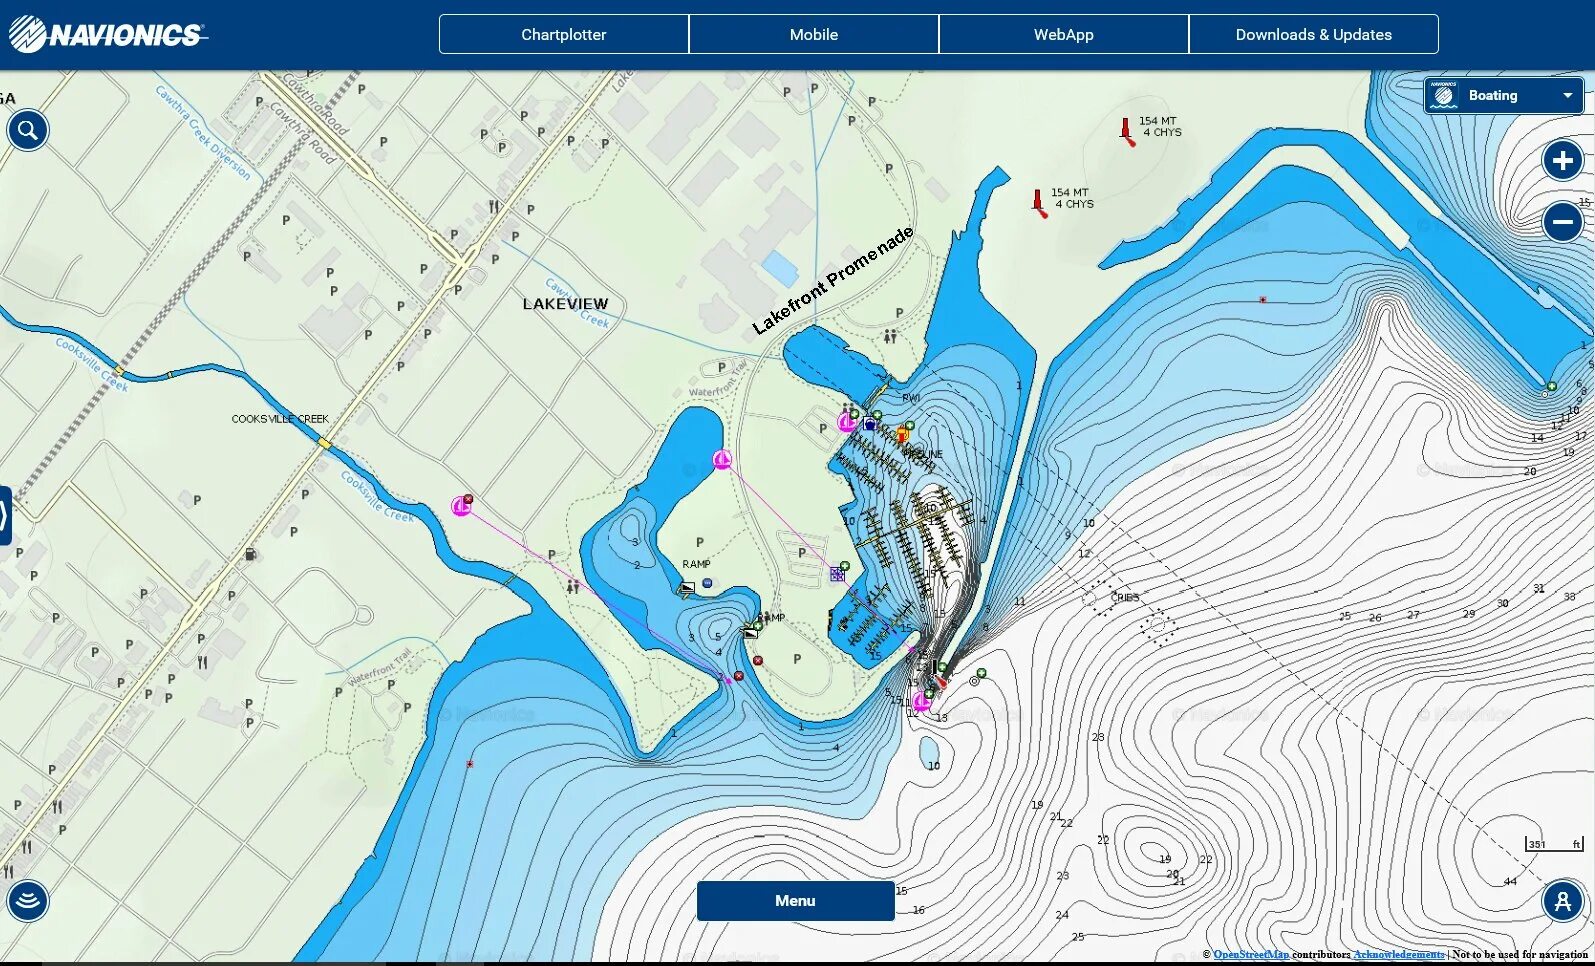The image size is (1595, 966).
Task: Click the Navionics logo
Action: coord(107,35)
